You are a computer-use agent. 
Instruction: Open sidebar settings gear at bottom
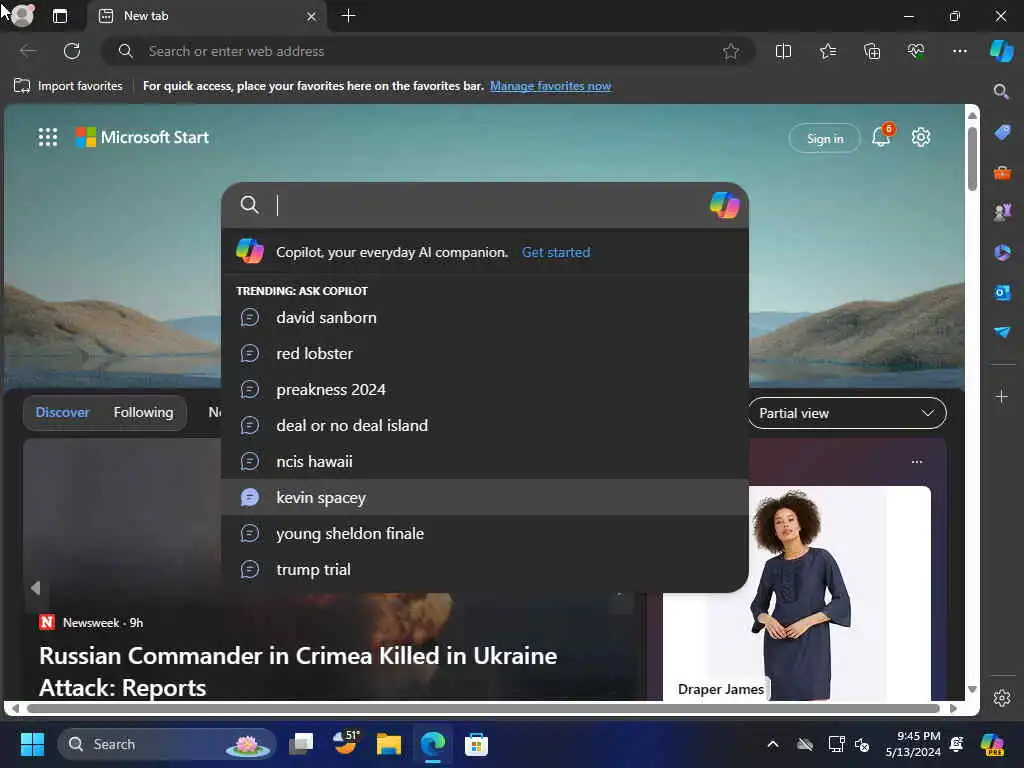point(1002,698)
